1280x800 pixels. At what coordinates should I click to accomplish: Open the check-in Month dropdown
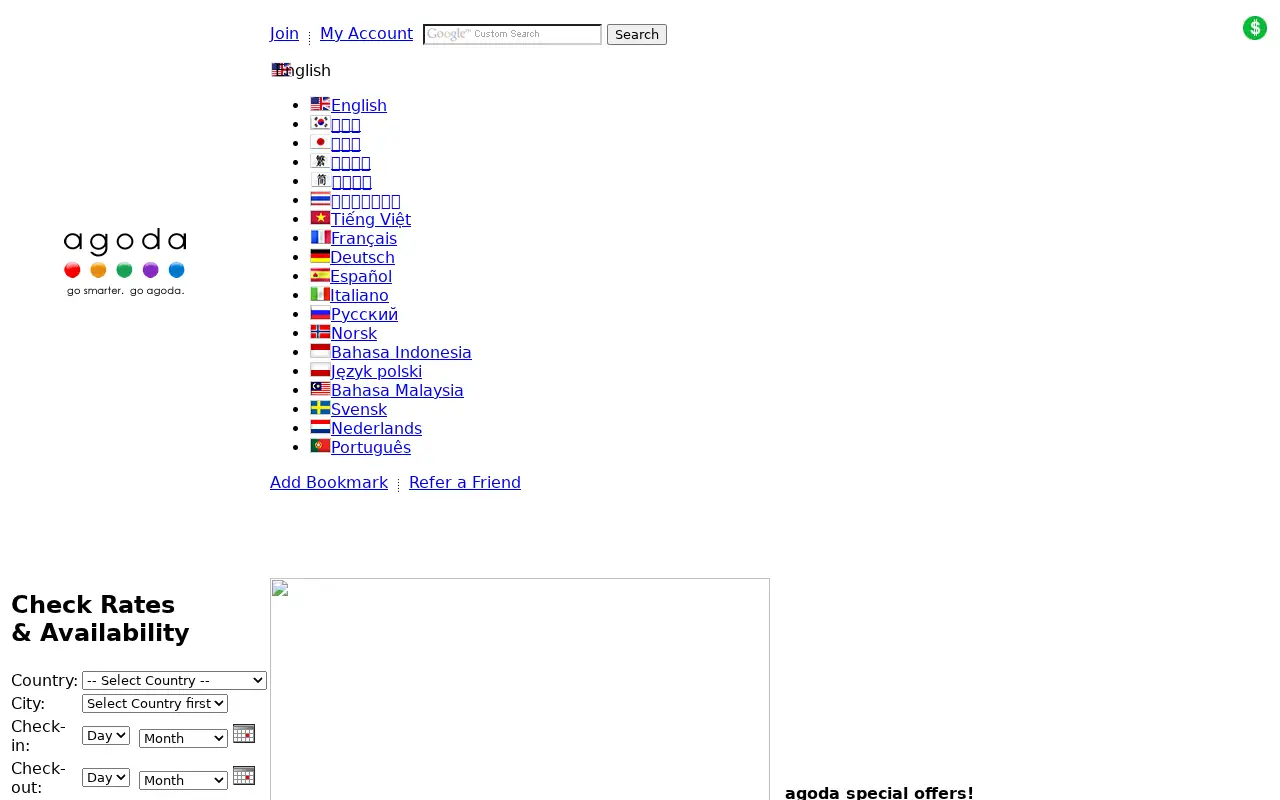[x=183, y=738]
